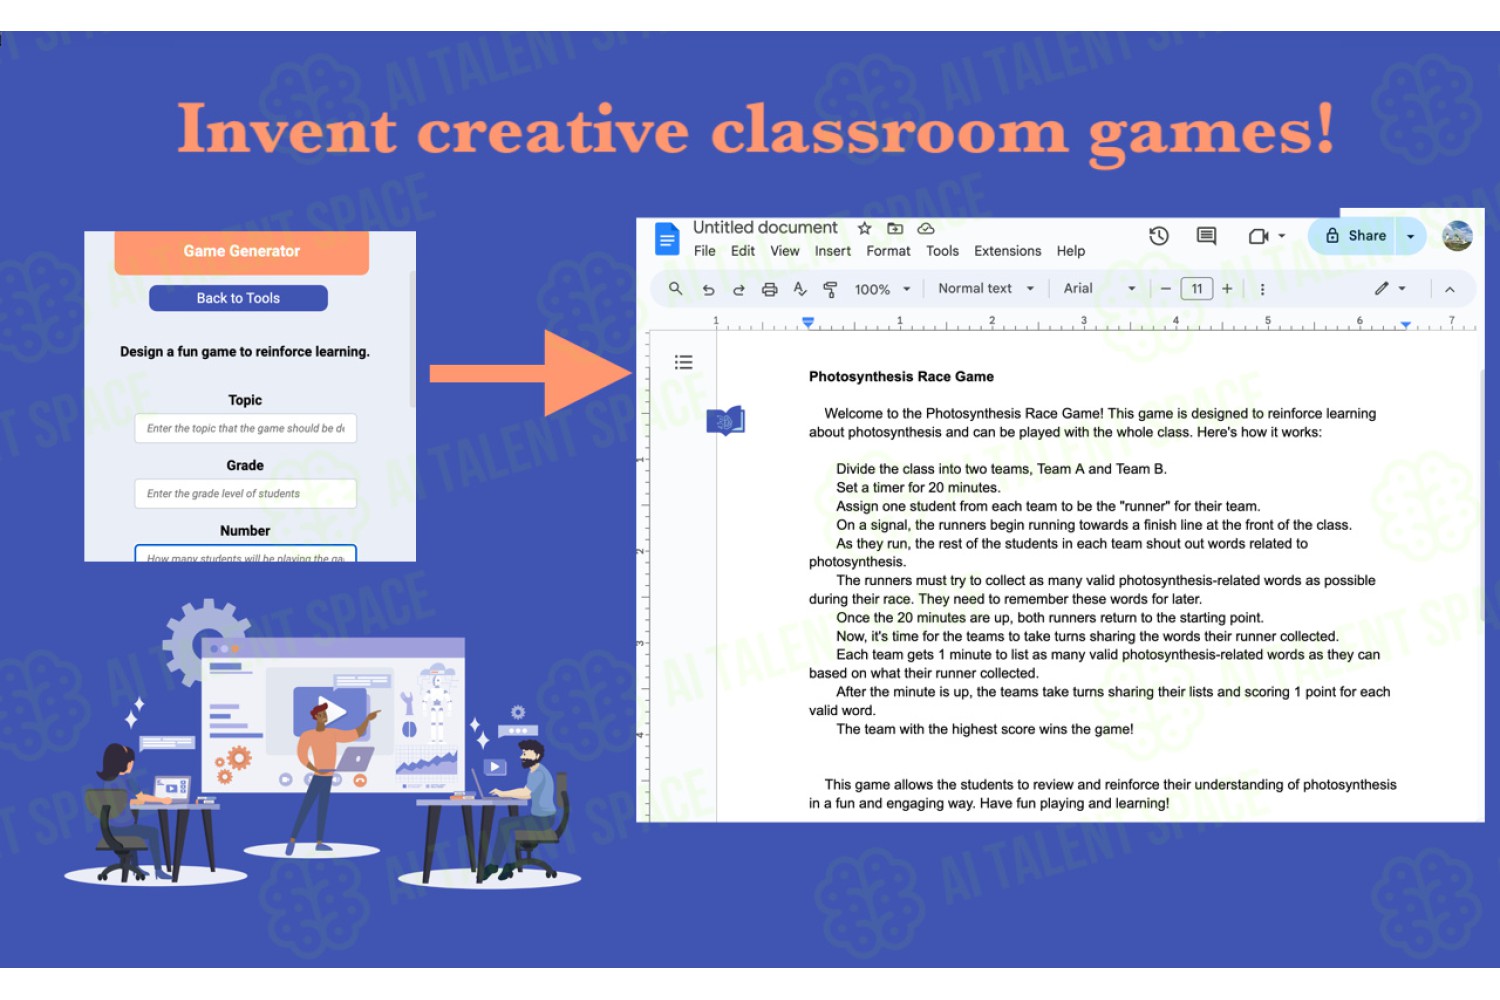Open the Normal text style dropdown
This screenshot has width=1500, height=1000.
point(986,288)
